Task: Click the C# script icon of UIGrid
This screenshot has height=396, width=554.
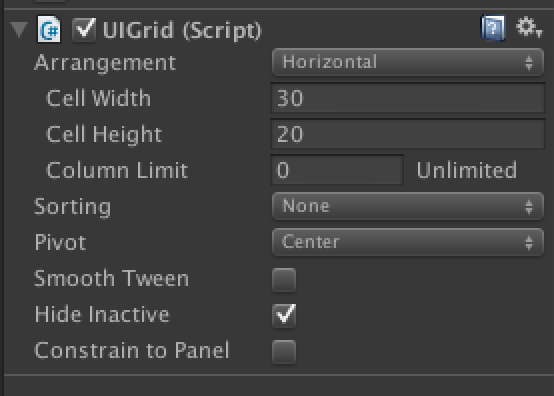Action: pyautogui.click(x=49, y=29)
